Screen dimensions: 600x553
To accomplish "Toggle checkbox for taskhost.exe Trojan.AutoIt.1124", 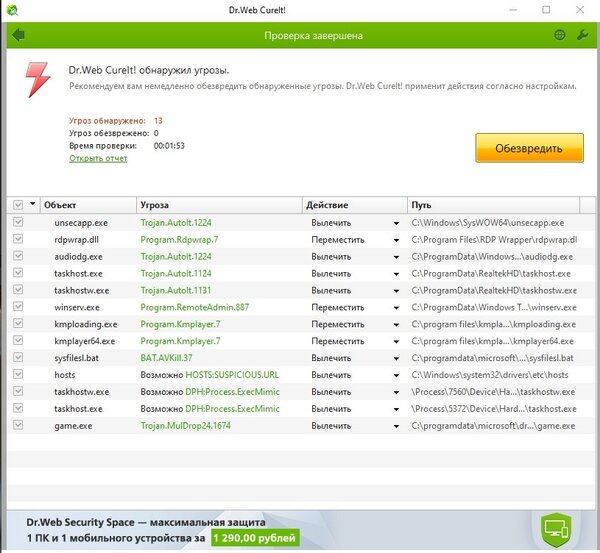I will 18,273.
